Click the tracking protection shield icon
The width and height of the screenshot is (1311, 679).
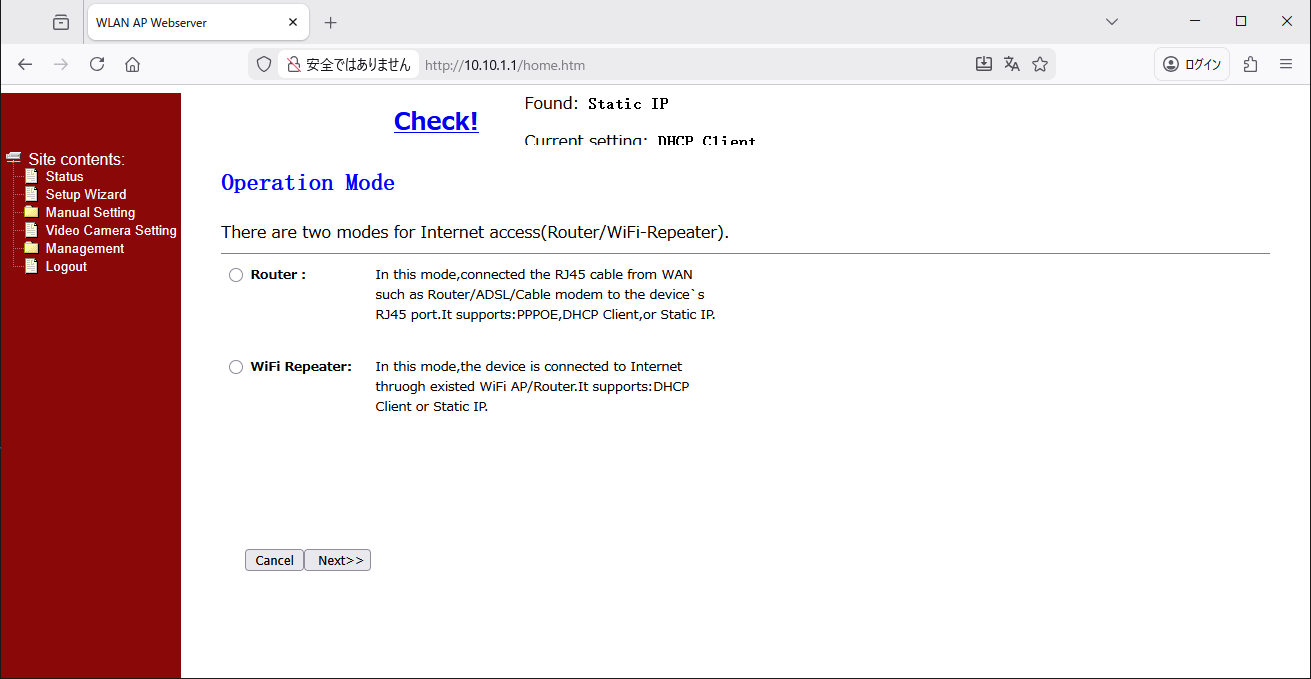click(264, 64)
